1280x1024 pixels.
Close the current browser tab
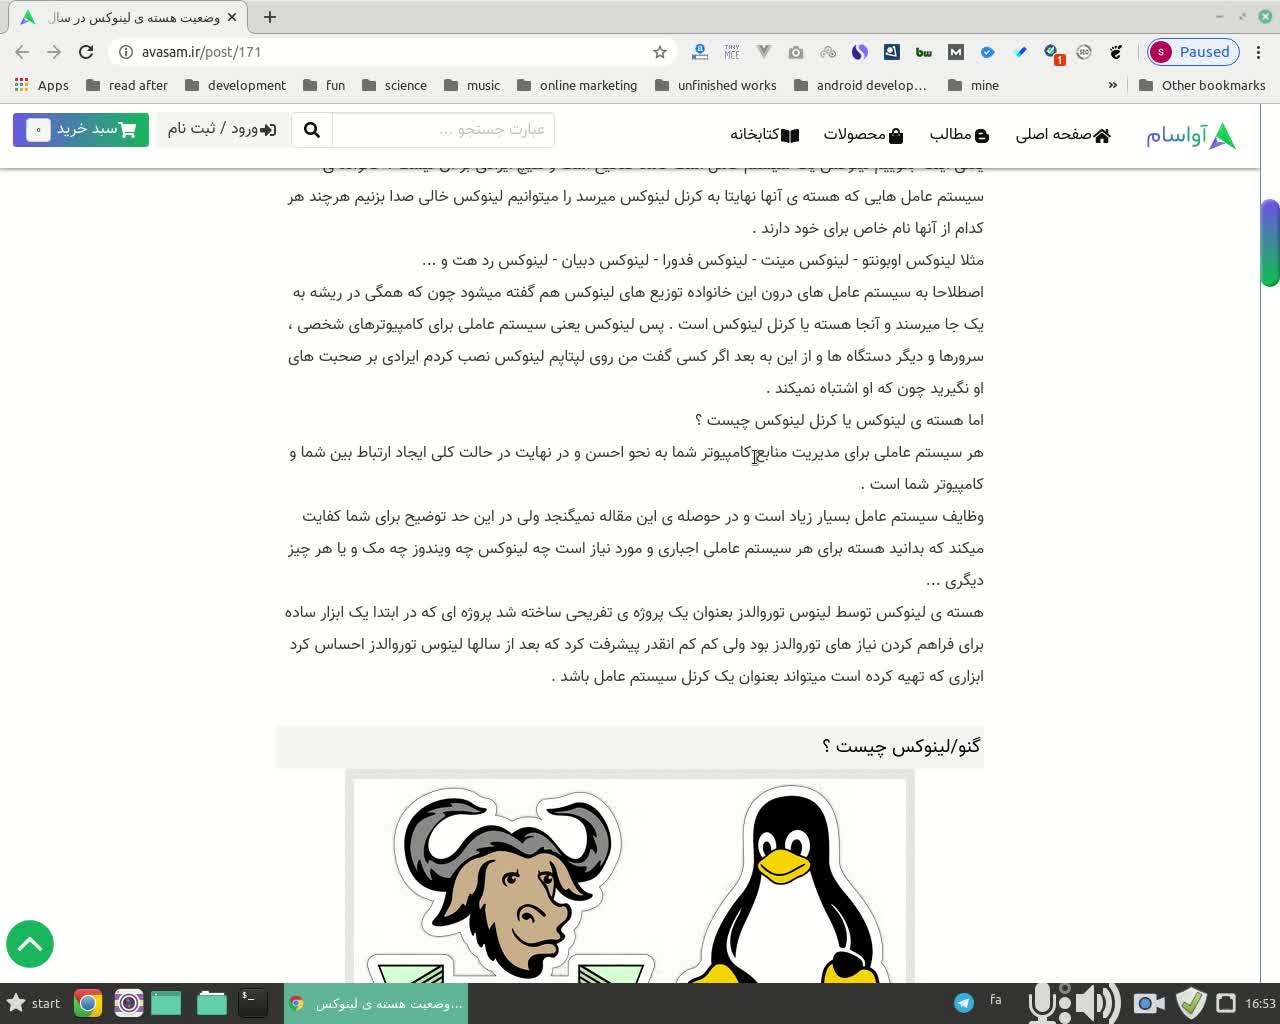click(x=232, y=17)
